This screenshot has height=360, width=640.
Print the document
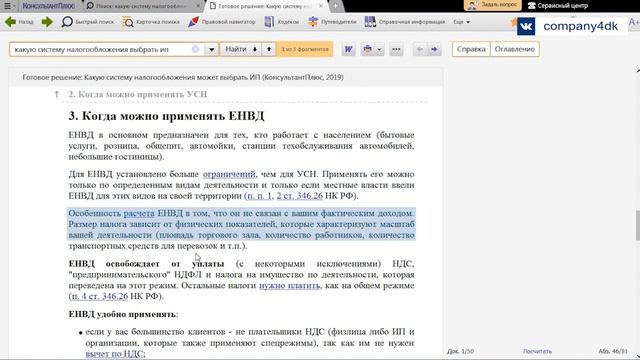367,49
